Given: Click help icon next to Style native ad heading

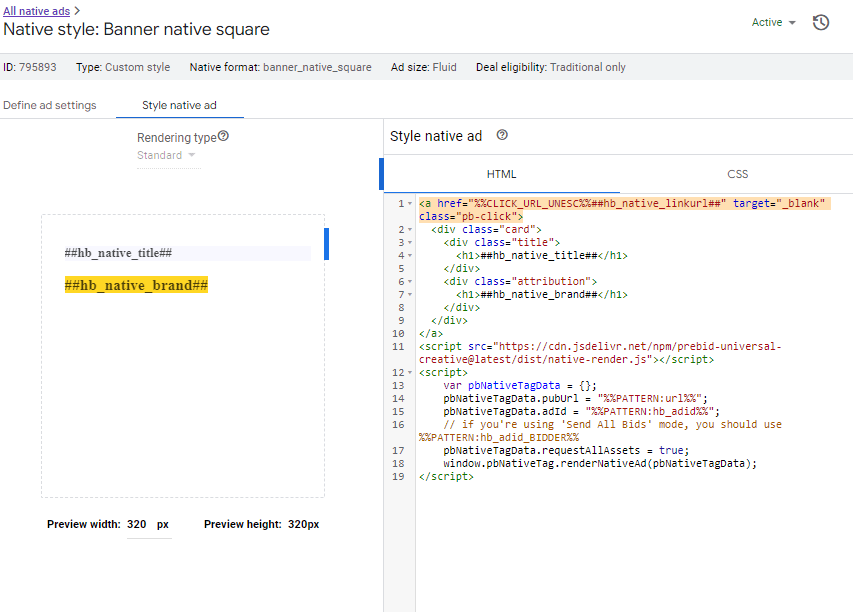Looking at the screenshot, I should point(502,136).
